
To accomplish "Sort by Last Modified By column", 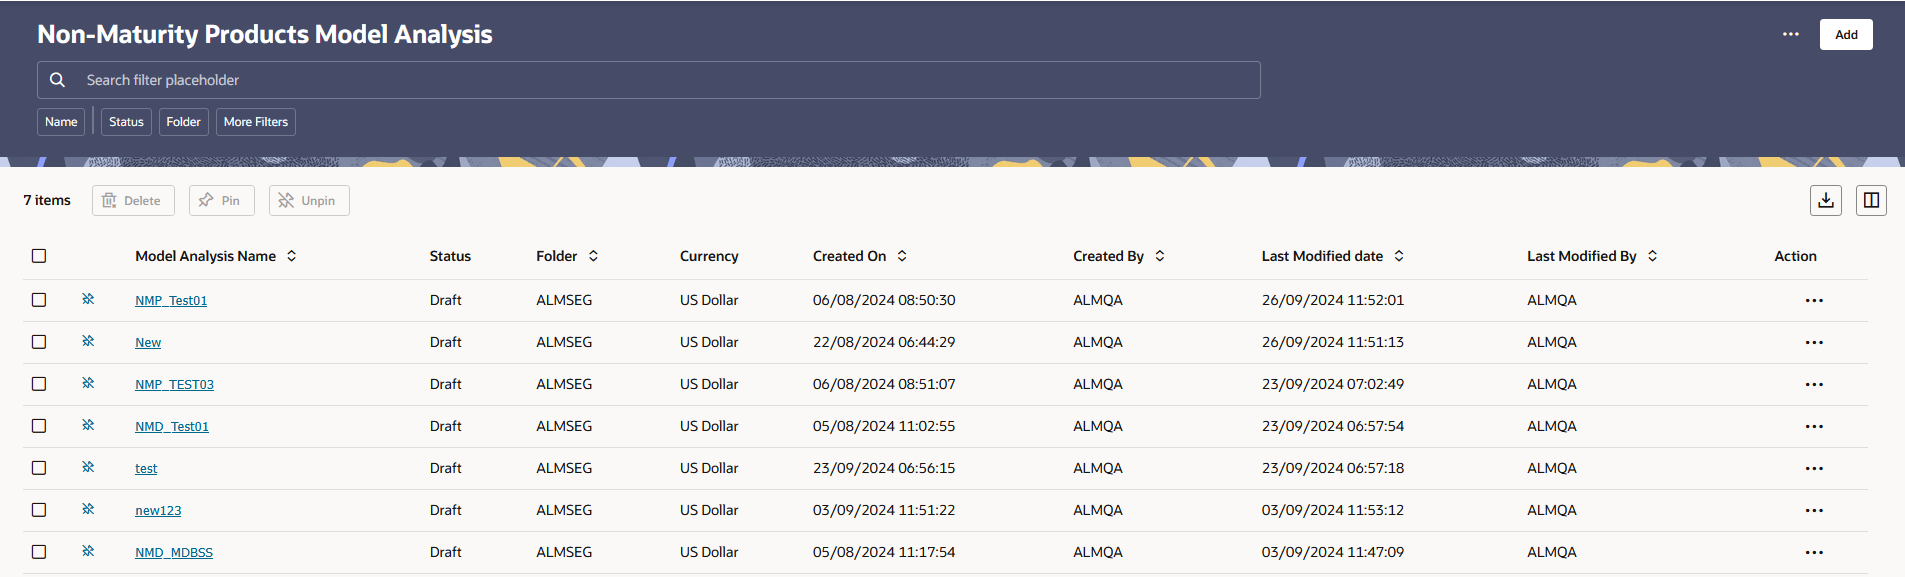I will click(x=1653, y=256).
